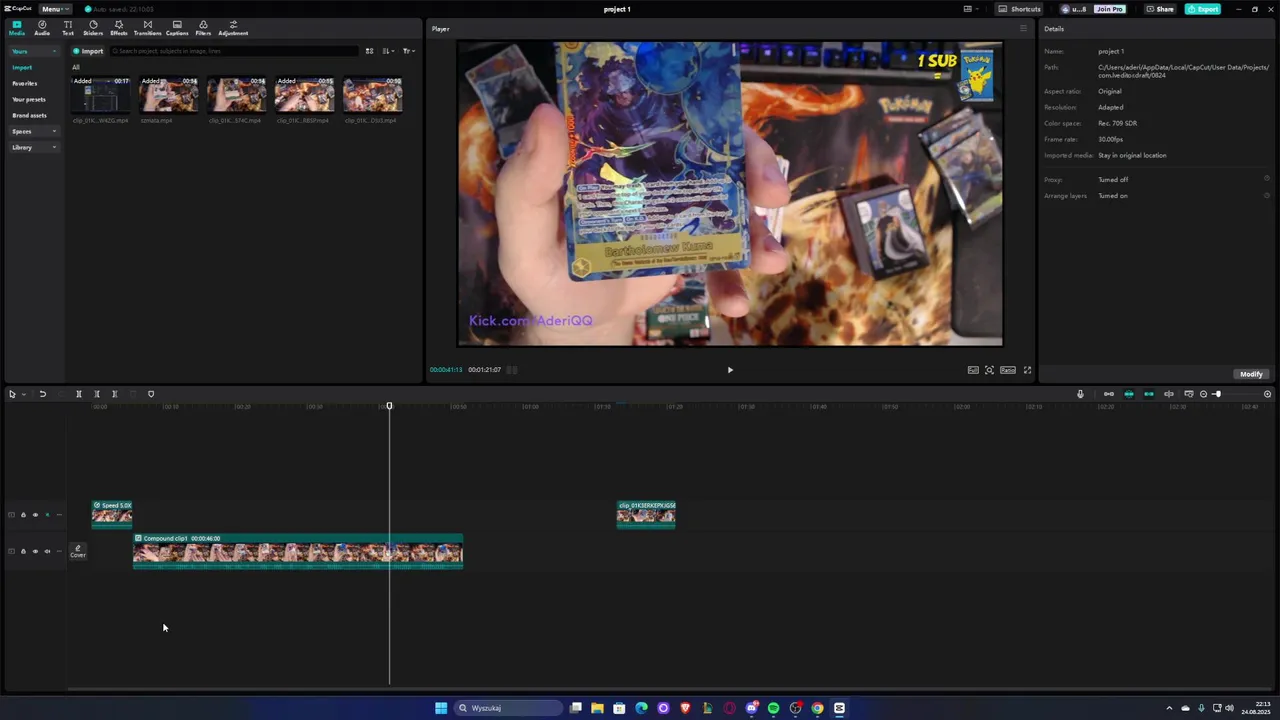Image resolution: width=1280 pixels, height=720 pixels.
Task: Open the media sort dropdown
Action: click(388, 51)
